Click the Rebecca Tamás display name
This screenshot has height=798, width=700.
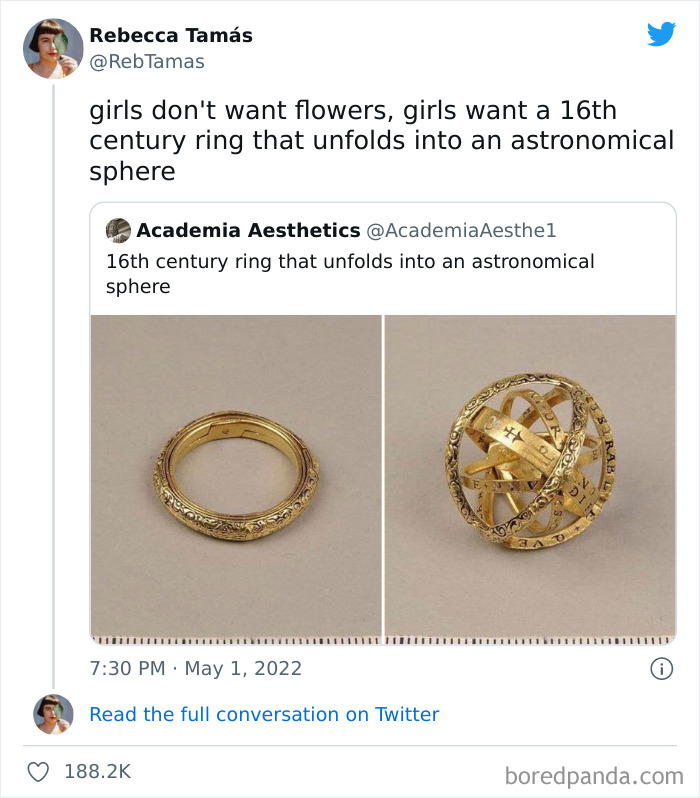pos(171,35)
